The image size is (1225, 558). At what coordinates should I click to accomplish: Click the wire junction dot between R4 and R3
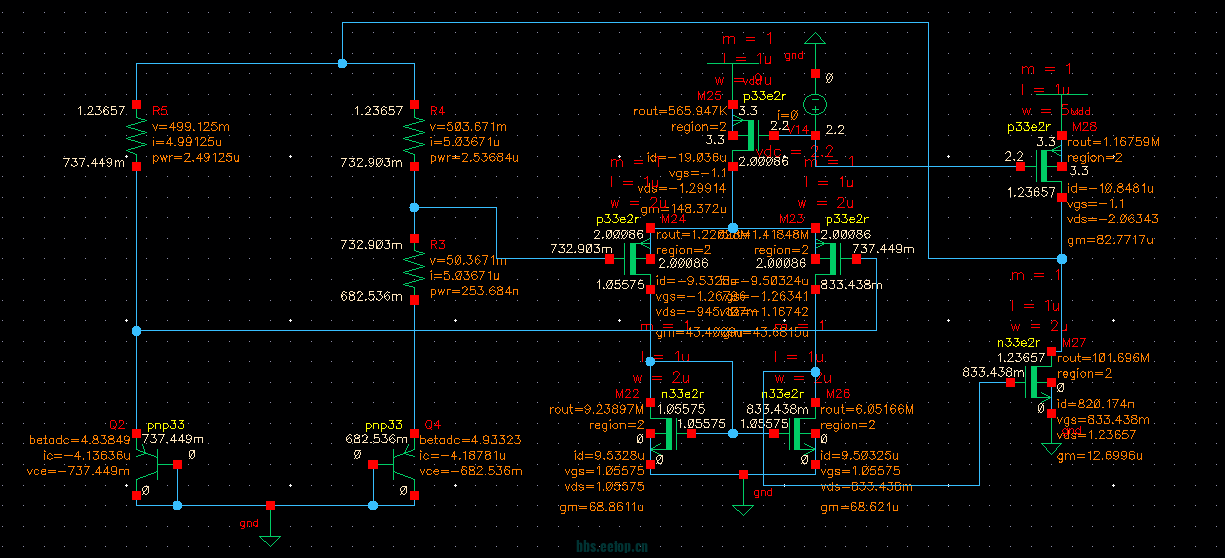pos(414,208)
